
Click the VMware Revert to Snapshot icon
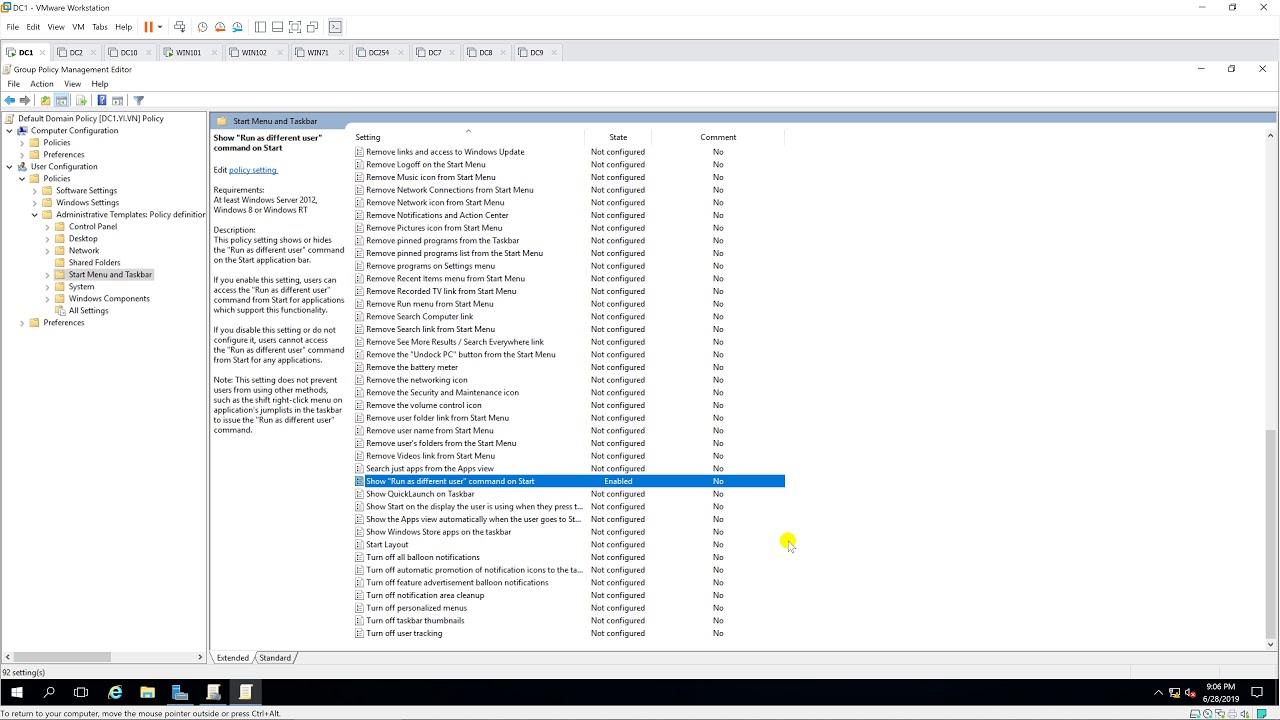click(x=220, y=27)
